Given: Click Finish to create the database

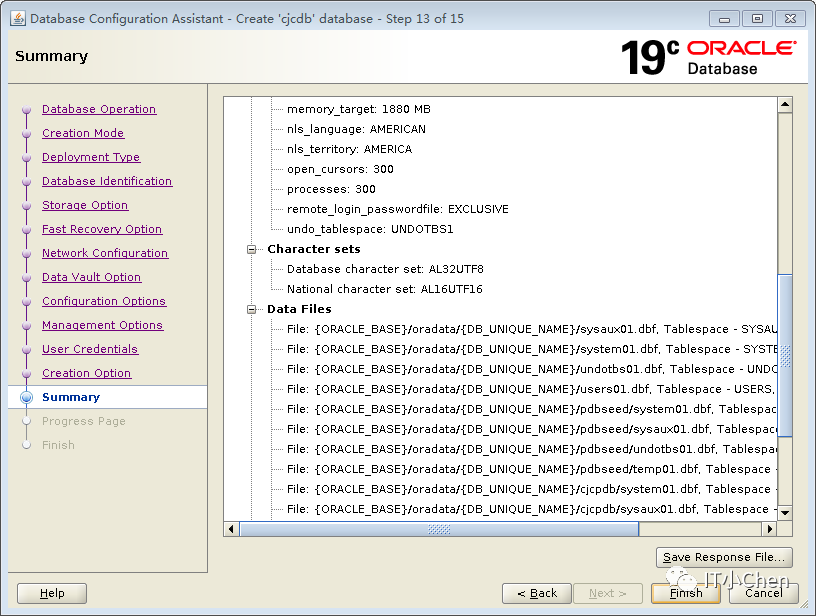Looking at the screenshot, I should [x=686, y=593].
